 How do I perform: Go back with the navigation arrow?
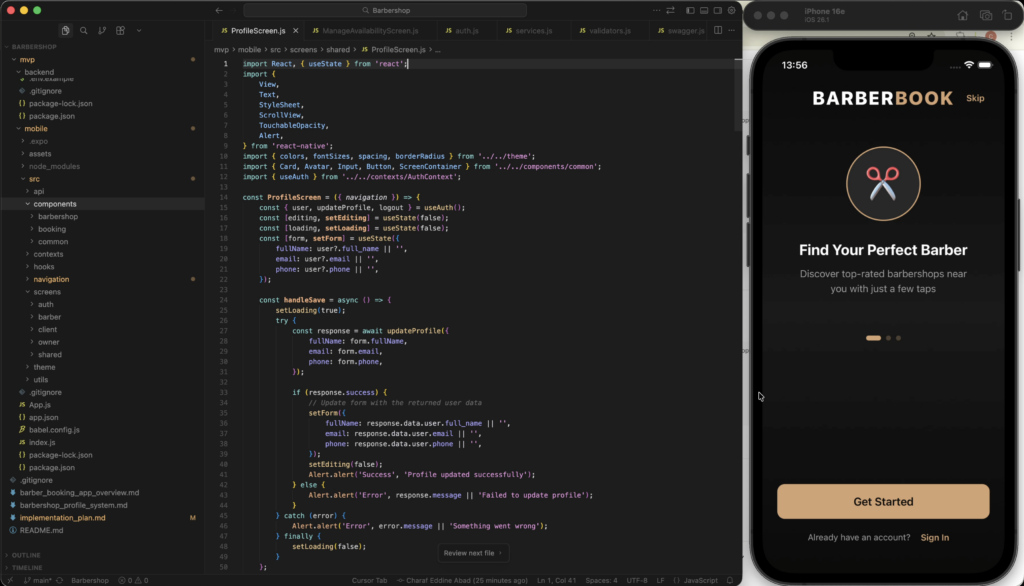coord(219,10)
